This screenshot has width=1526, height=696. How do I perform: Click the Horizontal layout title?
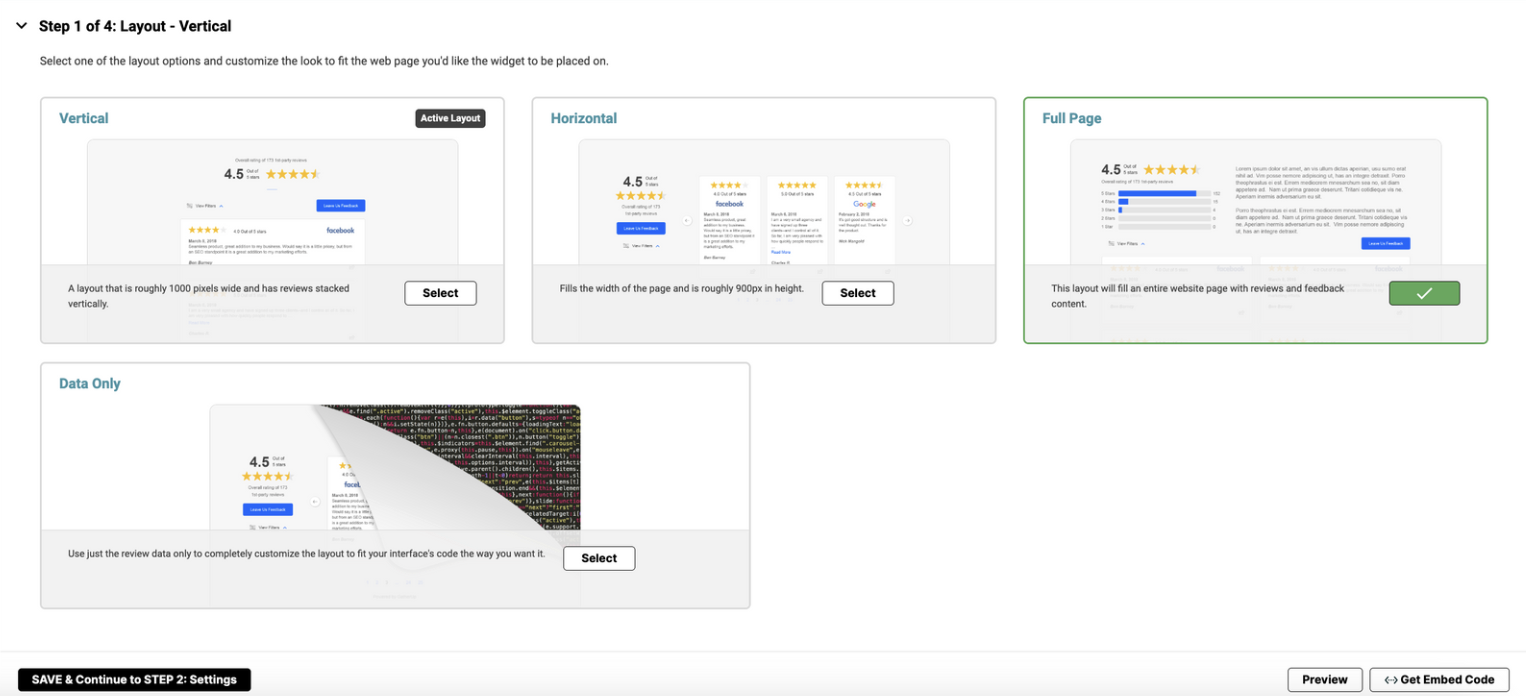(x=584, y=118)
